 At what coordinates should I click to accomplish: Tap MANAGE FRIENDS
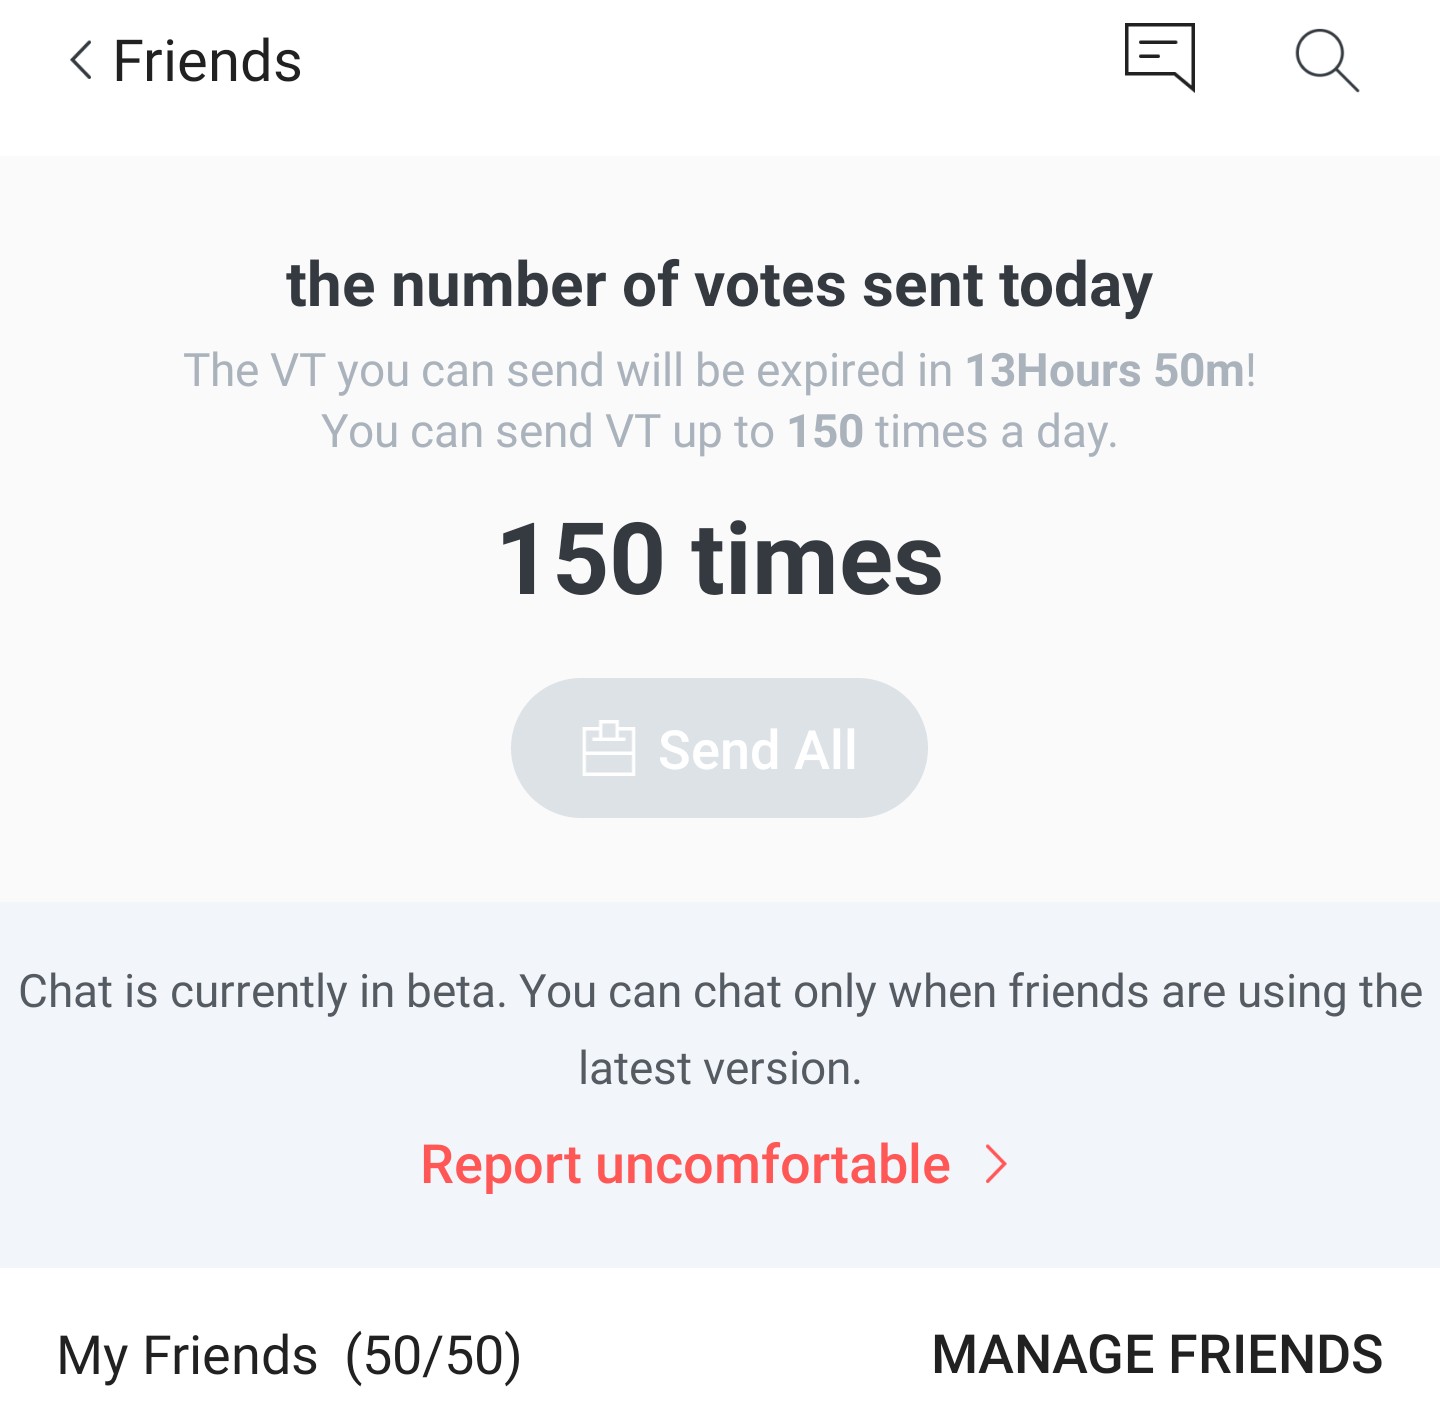(1157, 1355)
